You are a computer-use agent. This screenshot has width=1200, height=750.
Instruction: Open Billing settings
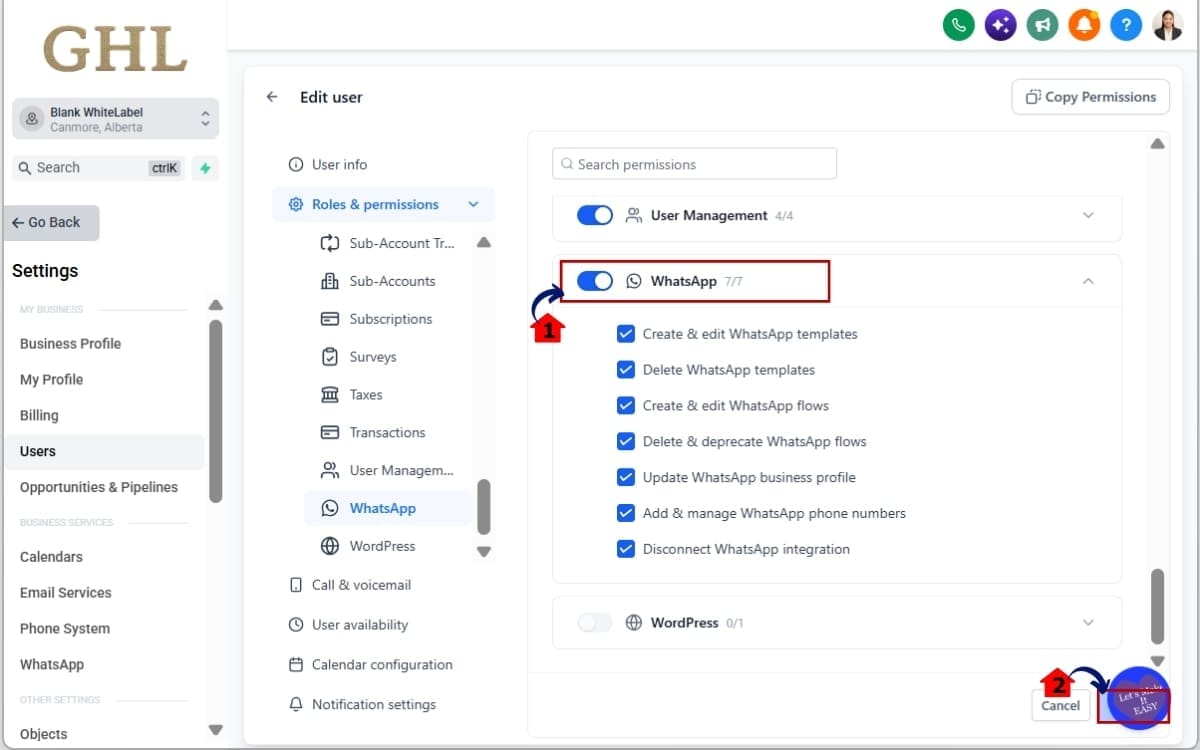coord(39,415)
